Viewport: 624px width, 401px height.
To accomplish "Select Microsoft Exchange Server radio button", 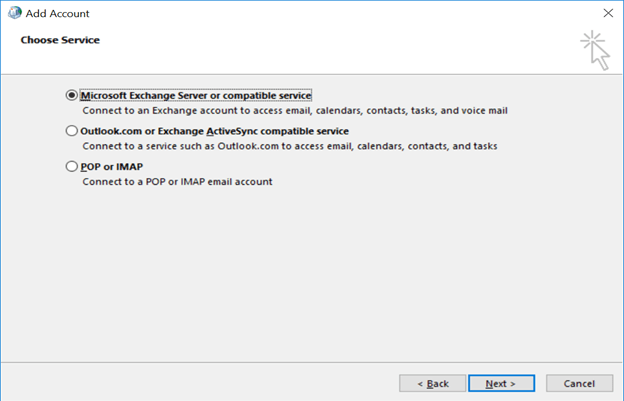I will point(72,95).
